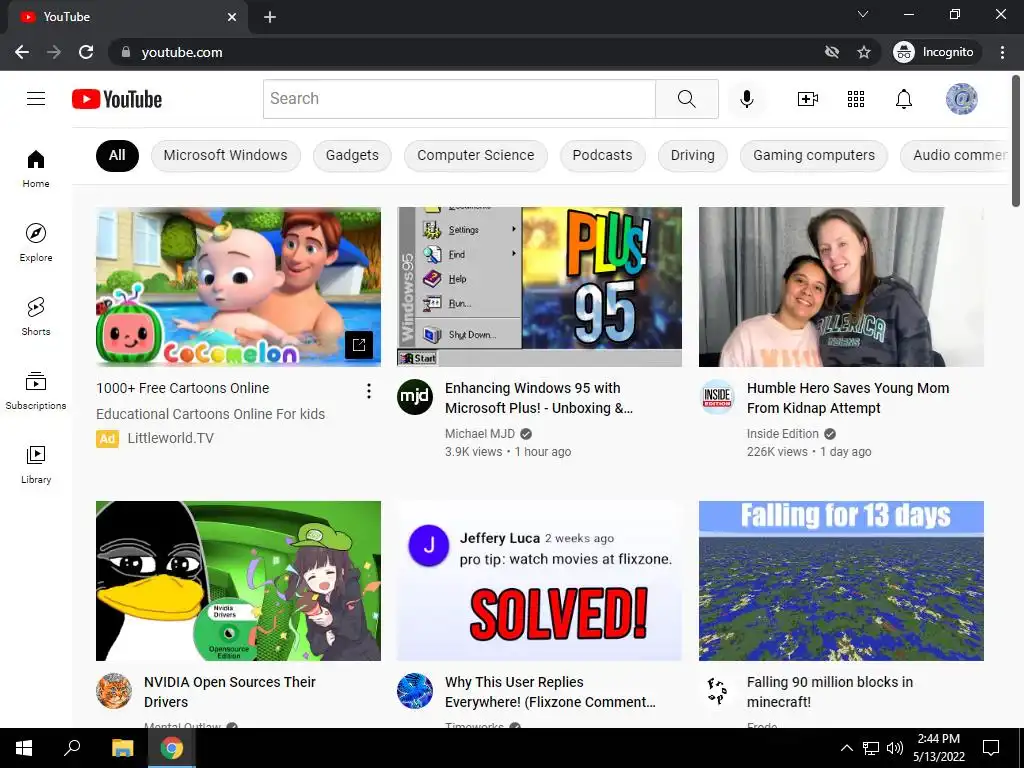Open title Falling 90 million blocks in minecraft

coord(829,692)
